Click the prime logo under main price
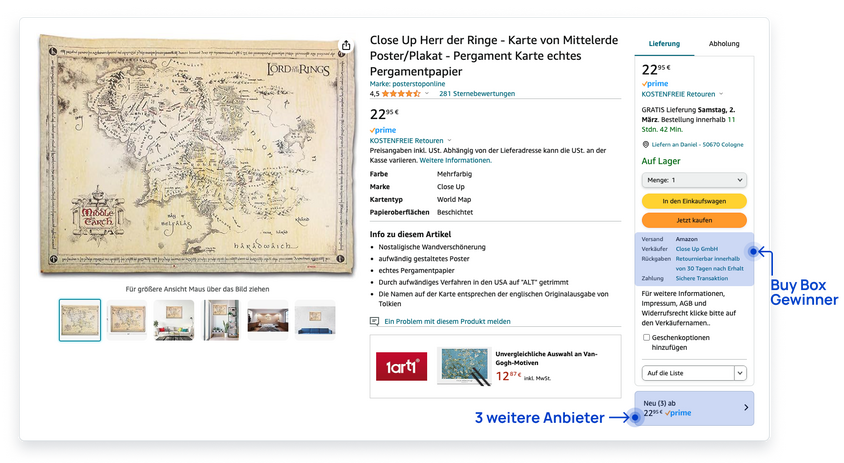The image size is (844, 463). tap(383, 130)
